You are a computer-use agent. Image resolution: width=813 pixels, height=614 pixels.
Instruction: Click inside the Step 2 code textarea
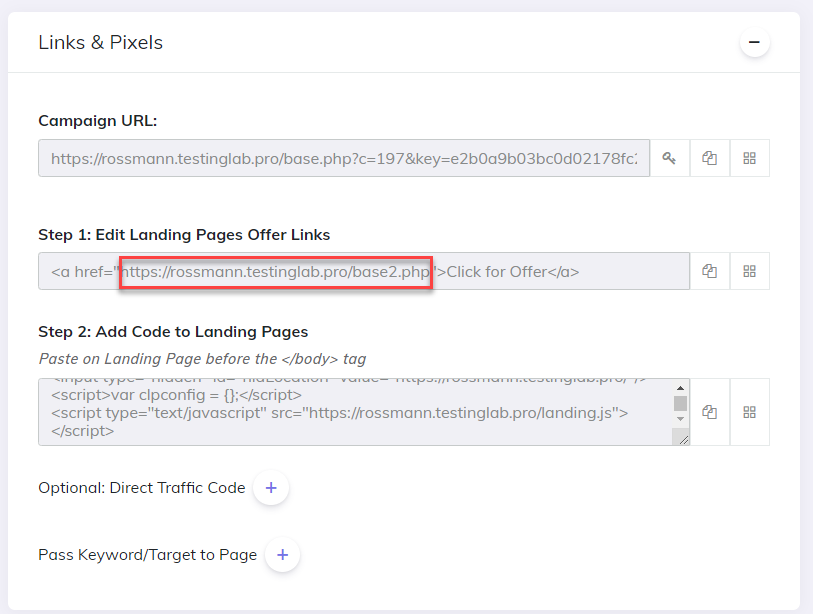pos(355,412)
